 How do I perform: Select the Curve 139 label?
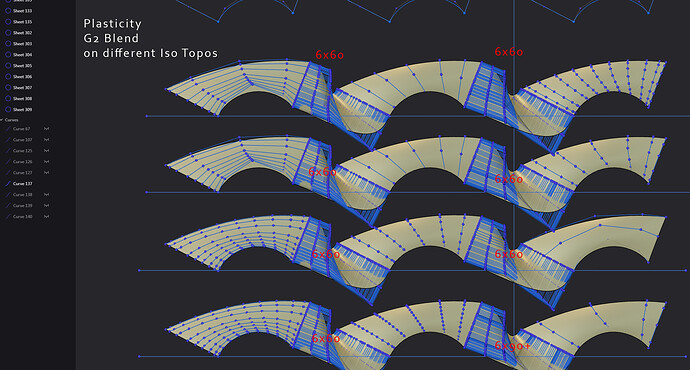click(x=22, y=205)
